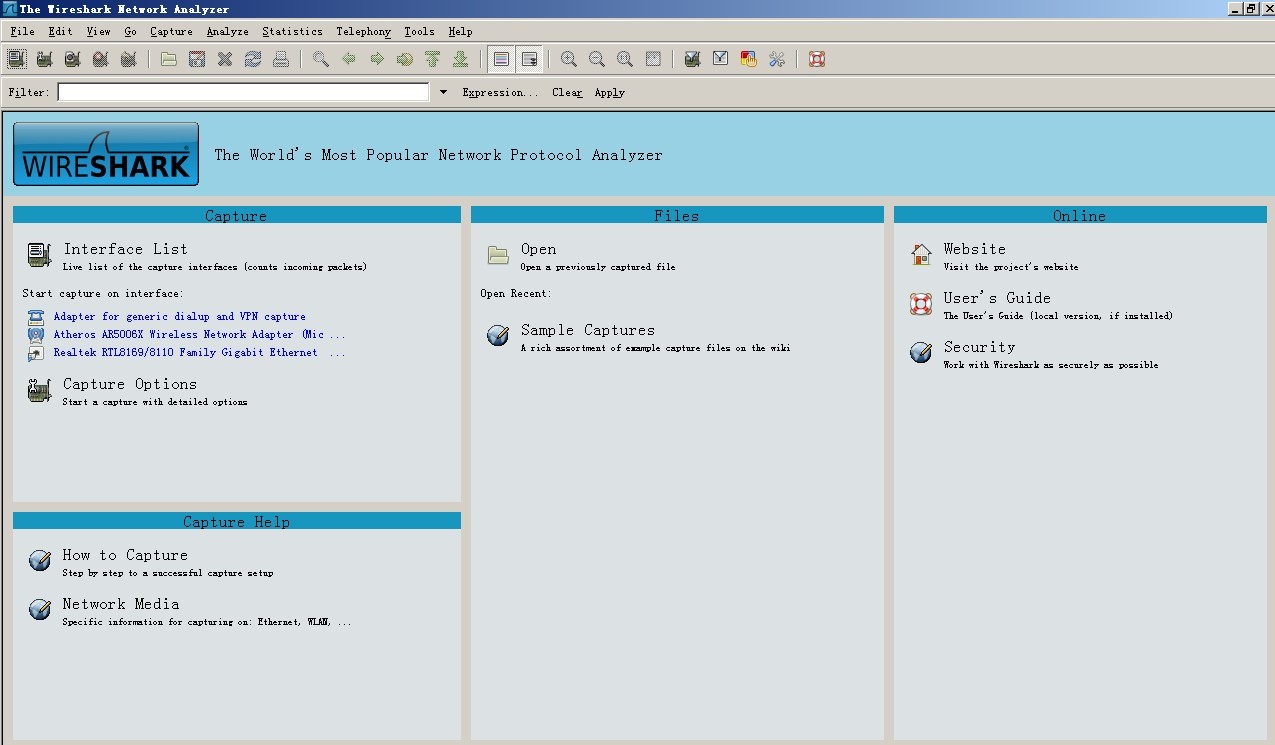Viewport: 1275px width, 745px height.
Task: Open the View menu
Action: tap(99, 32)
